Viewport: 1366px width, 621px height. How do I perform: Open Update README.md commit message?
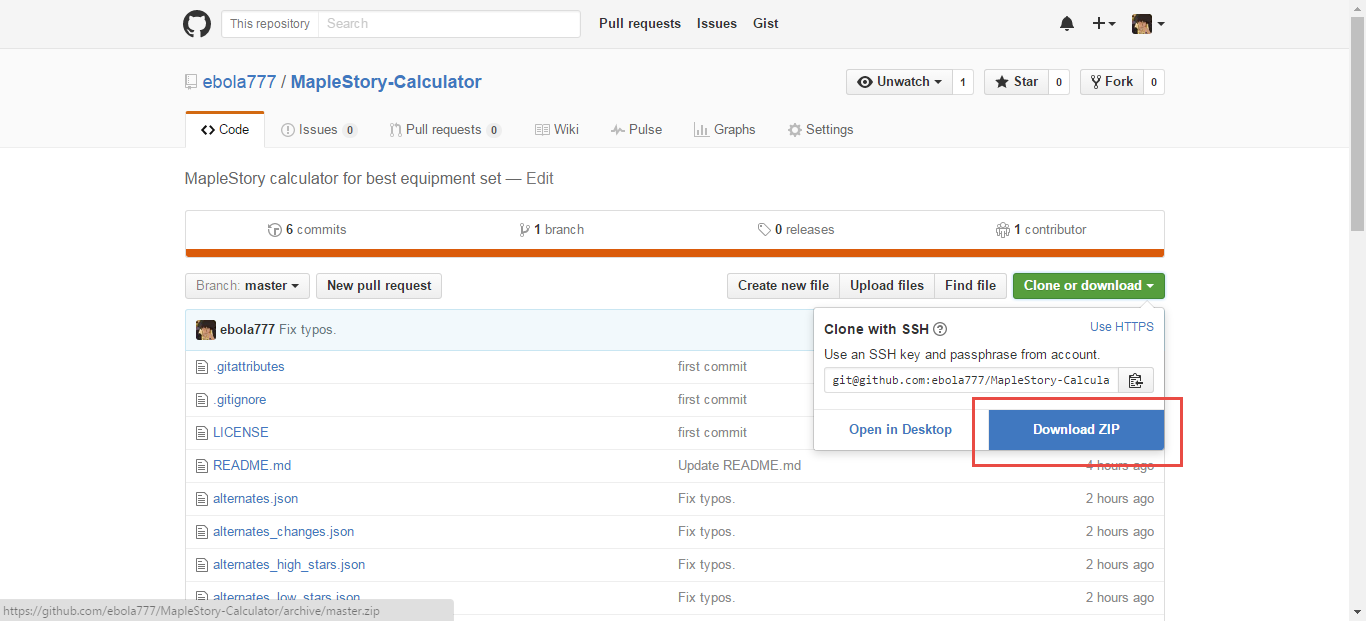(739, 466)
